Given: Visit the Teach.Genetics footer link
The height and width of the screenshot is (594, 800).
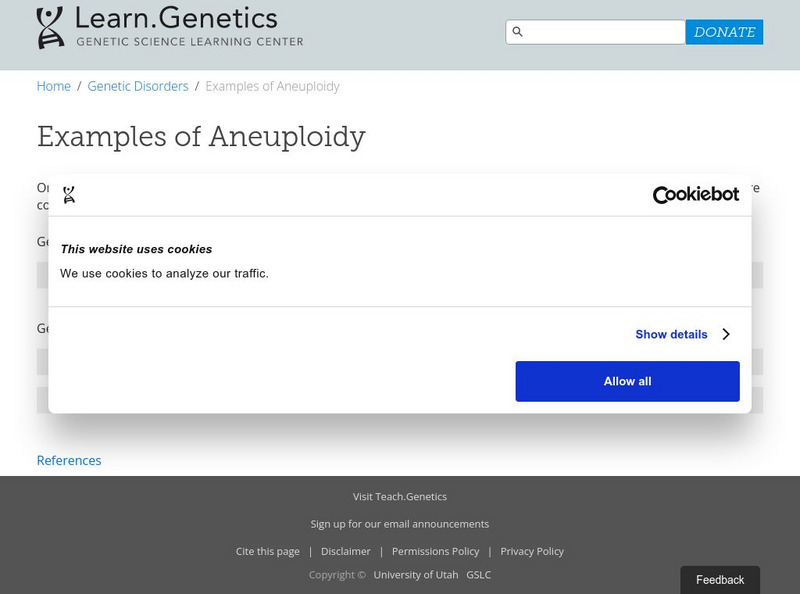Looking at the screenshot, I should click(400, 496).
